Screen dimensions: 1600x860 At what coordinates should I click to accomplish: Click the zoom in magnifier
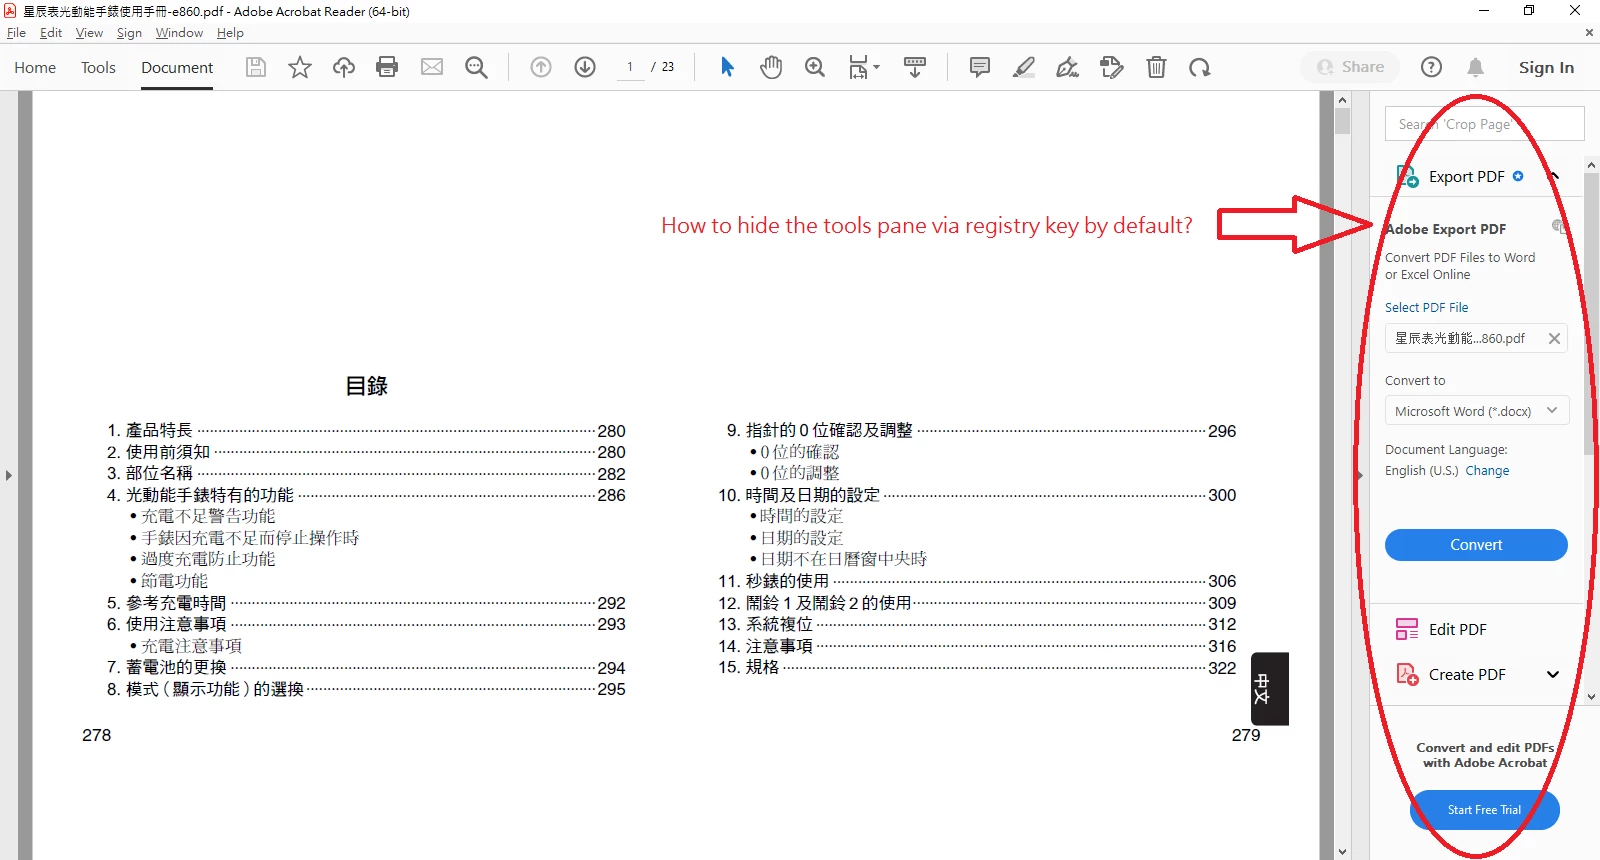[815, 67]
